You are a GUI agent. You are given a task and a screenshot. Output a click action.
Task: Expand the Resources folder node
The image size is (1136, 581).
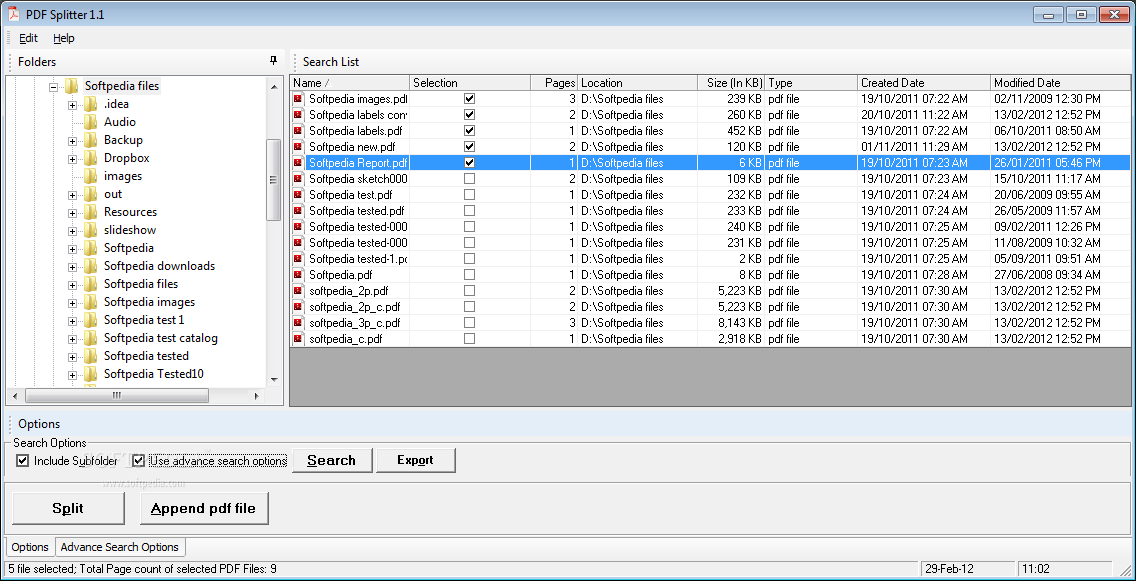click(x=72, y=213)
